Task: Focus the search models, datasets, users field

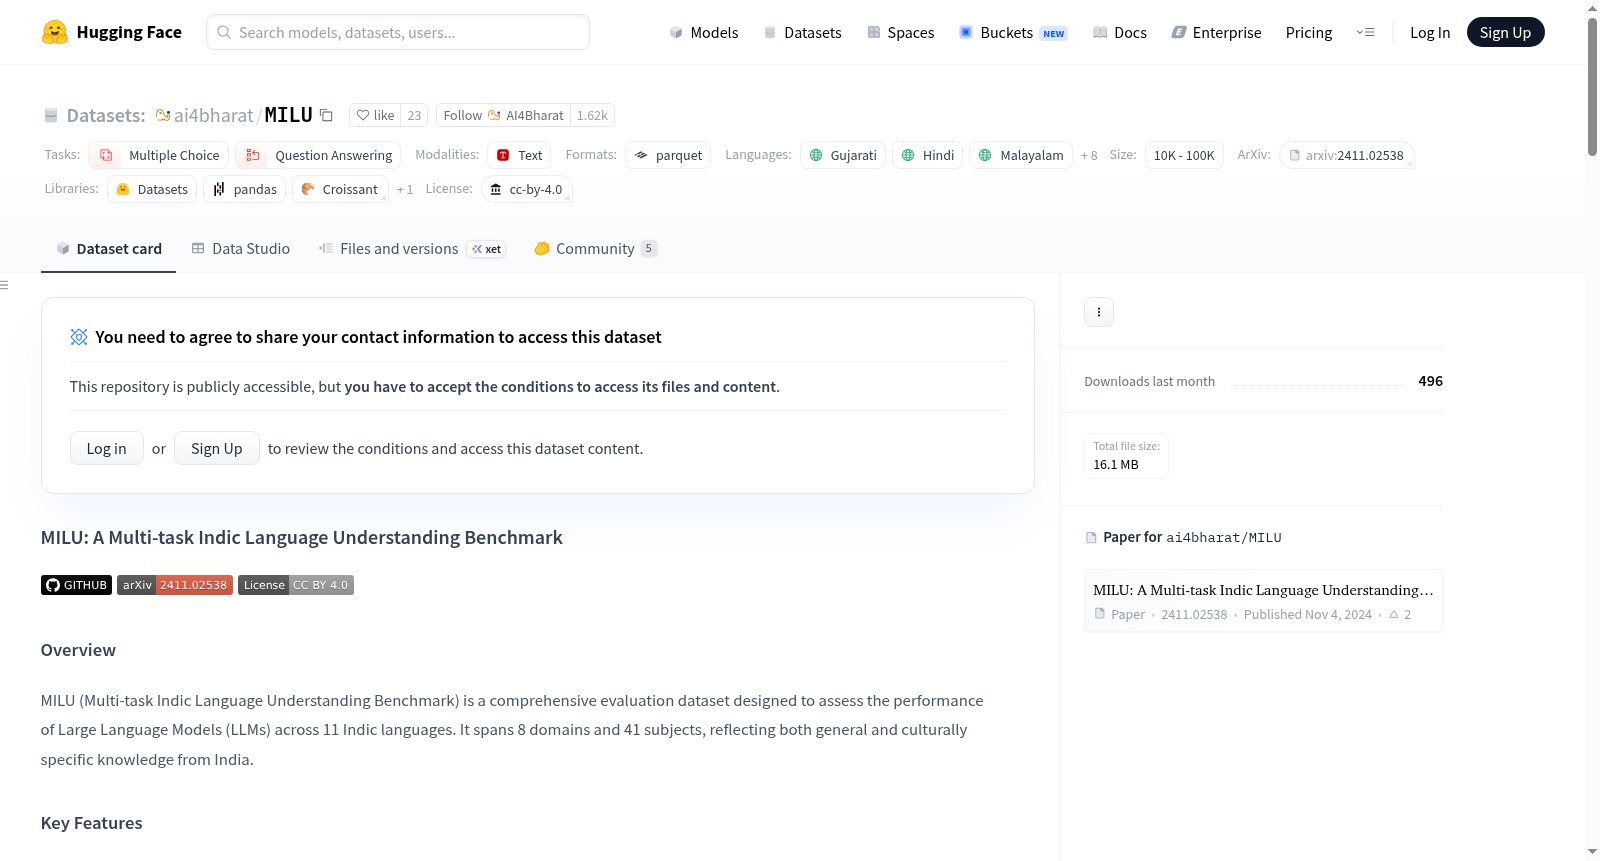Action: tap(398, 32)
